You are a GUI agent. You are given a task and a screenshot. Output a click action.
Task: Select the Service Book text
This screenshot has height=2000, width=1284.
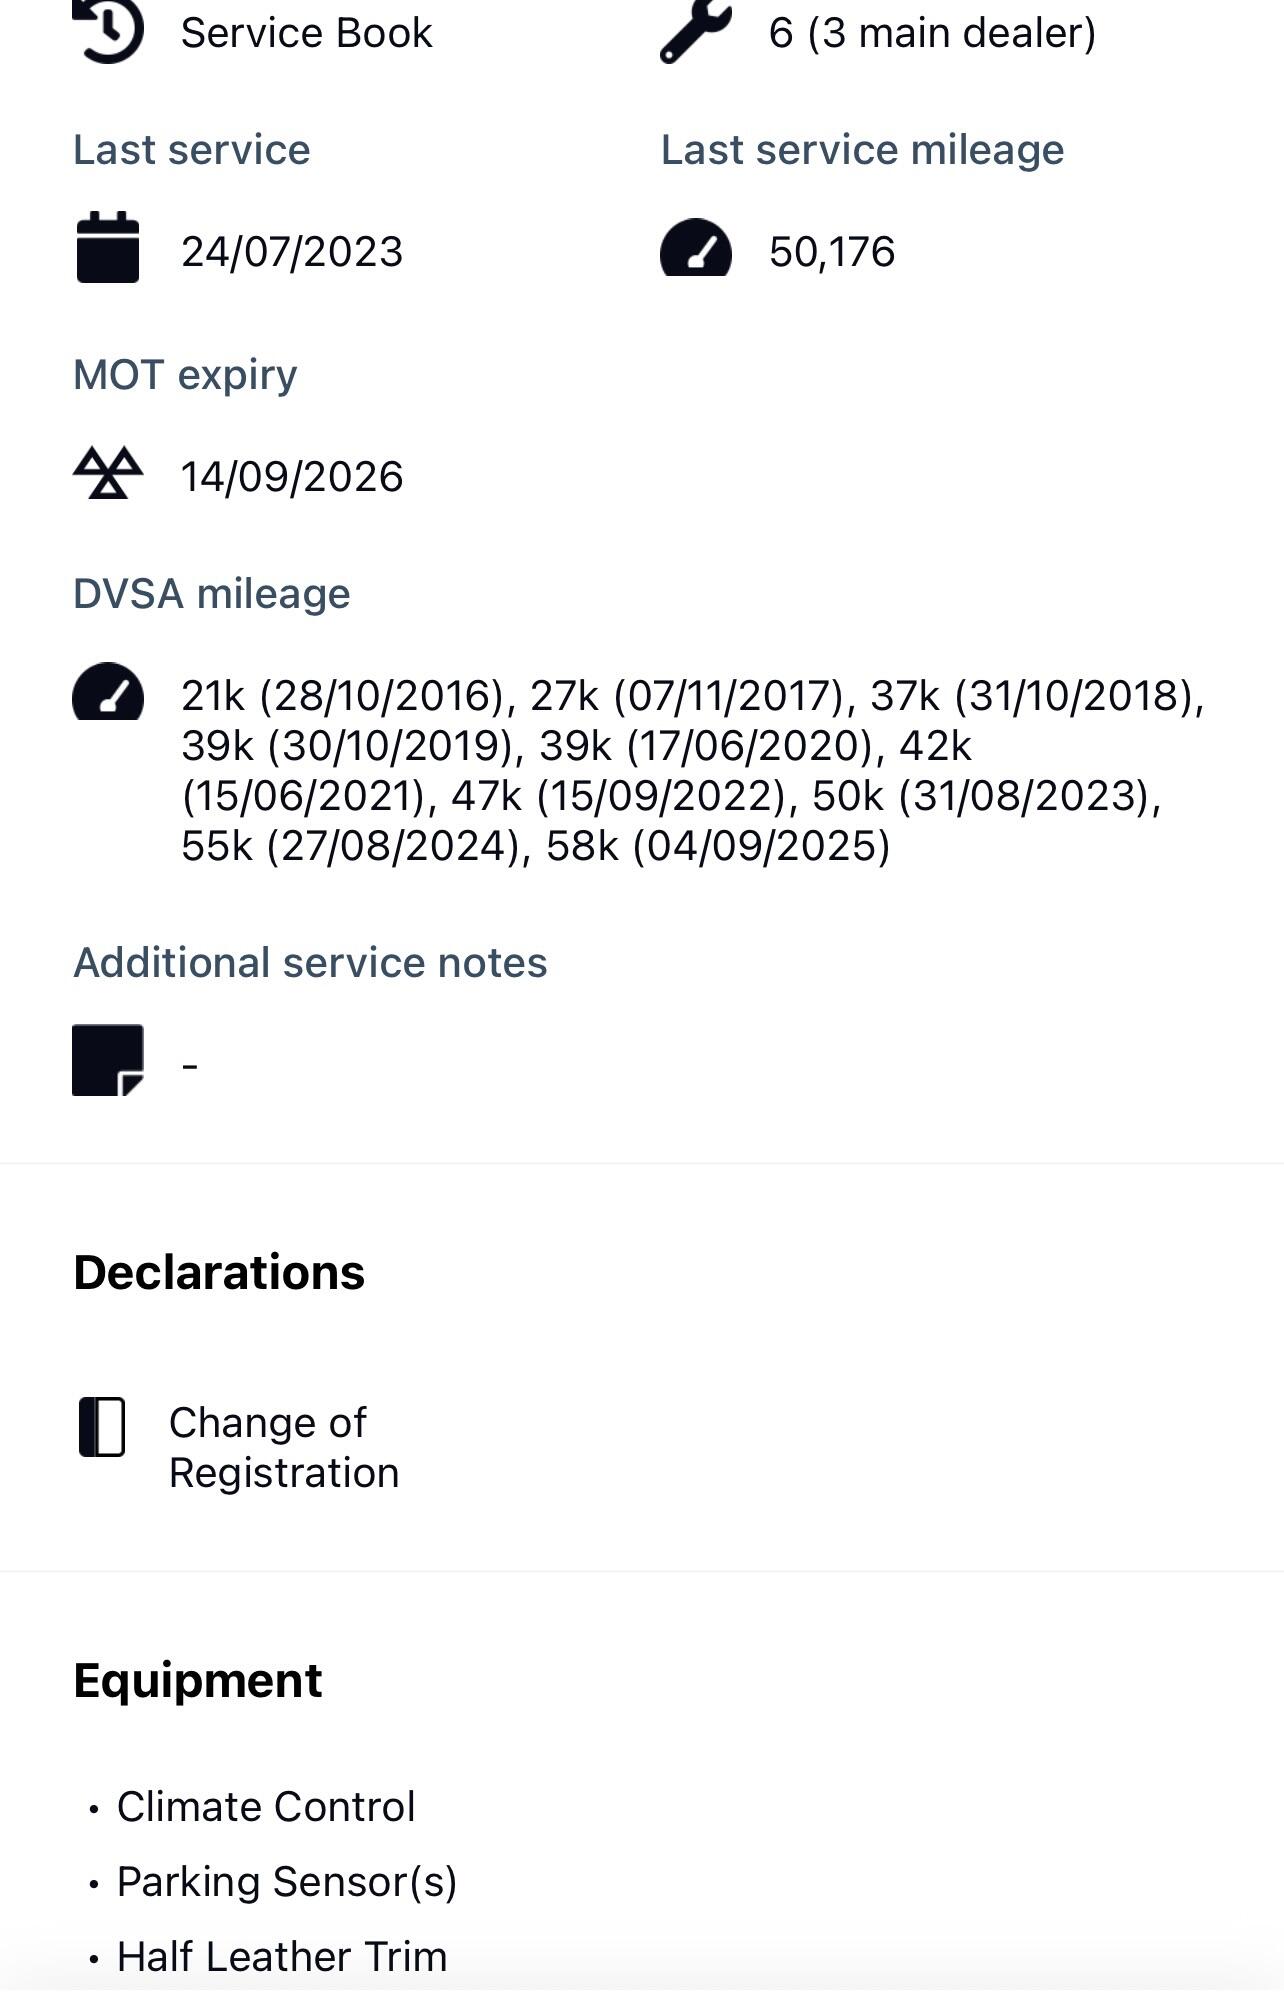coord(306,33)
